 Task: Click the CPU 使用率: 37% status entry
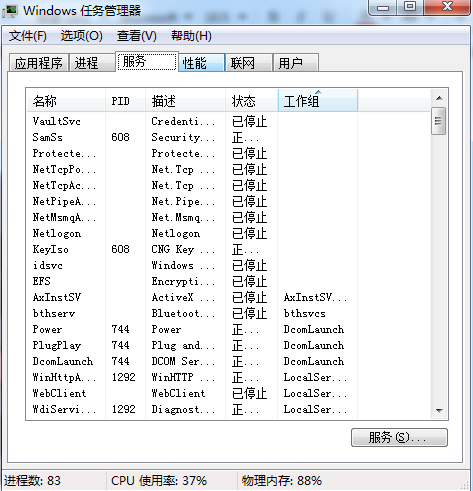pos(159,481)
